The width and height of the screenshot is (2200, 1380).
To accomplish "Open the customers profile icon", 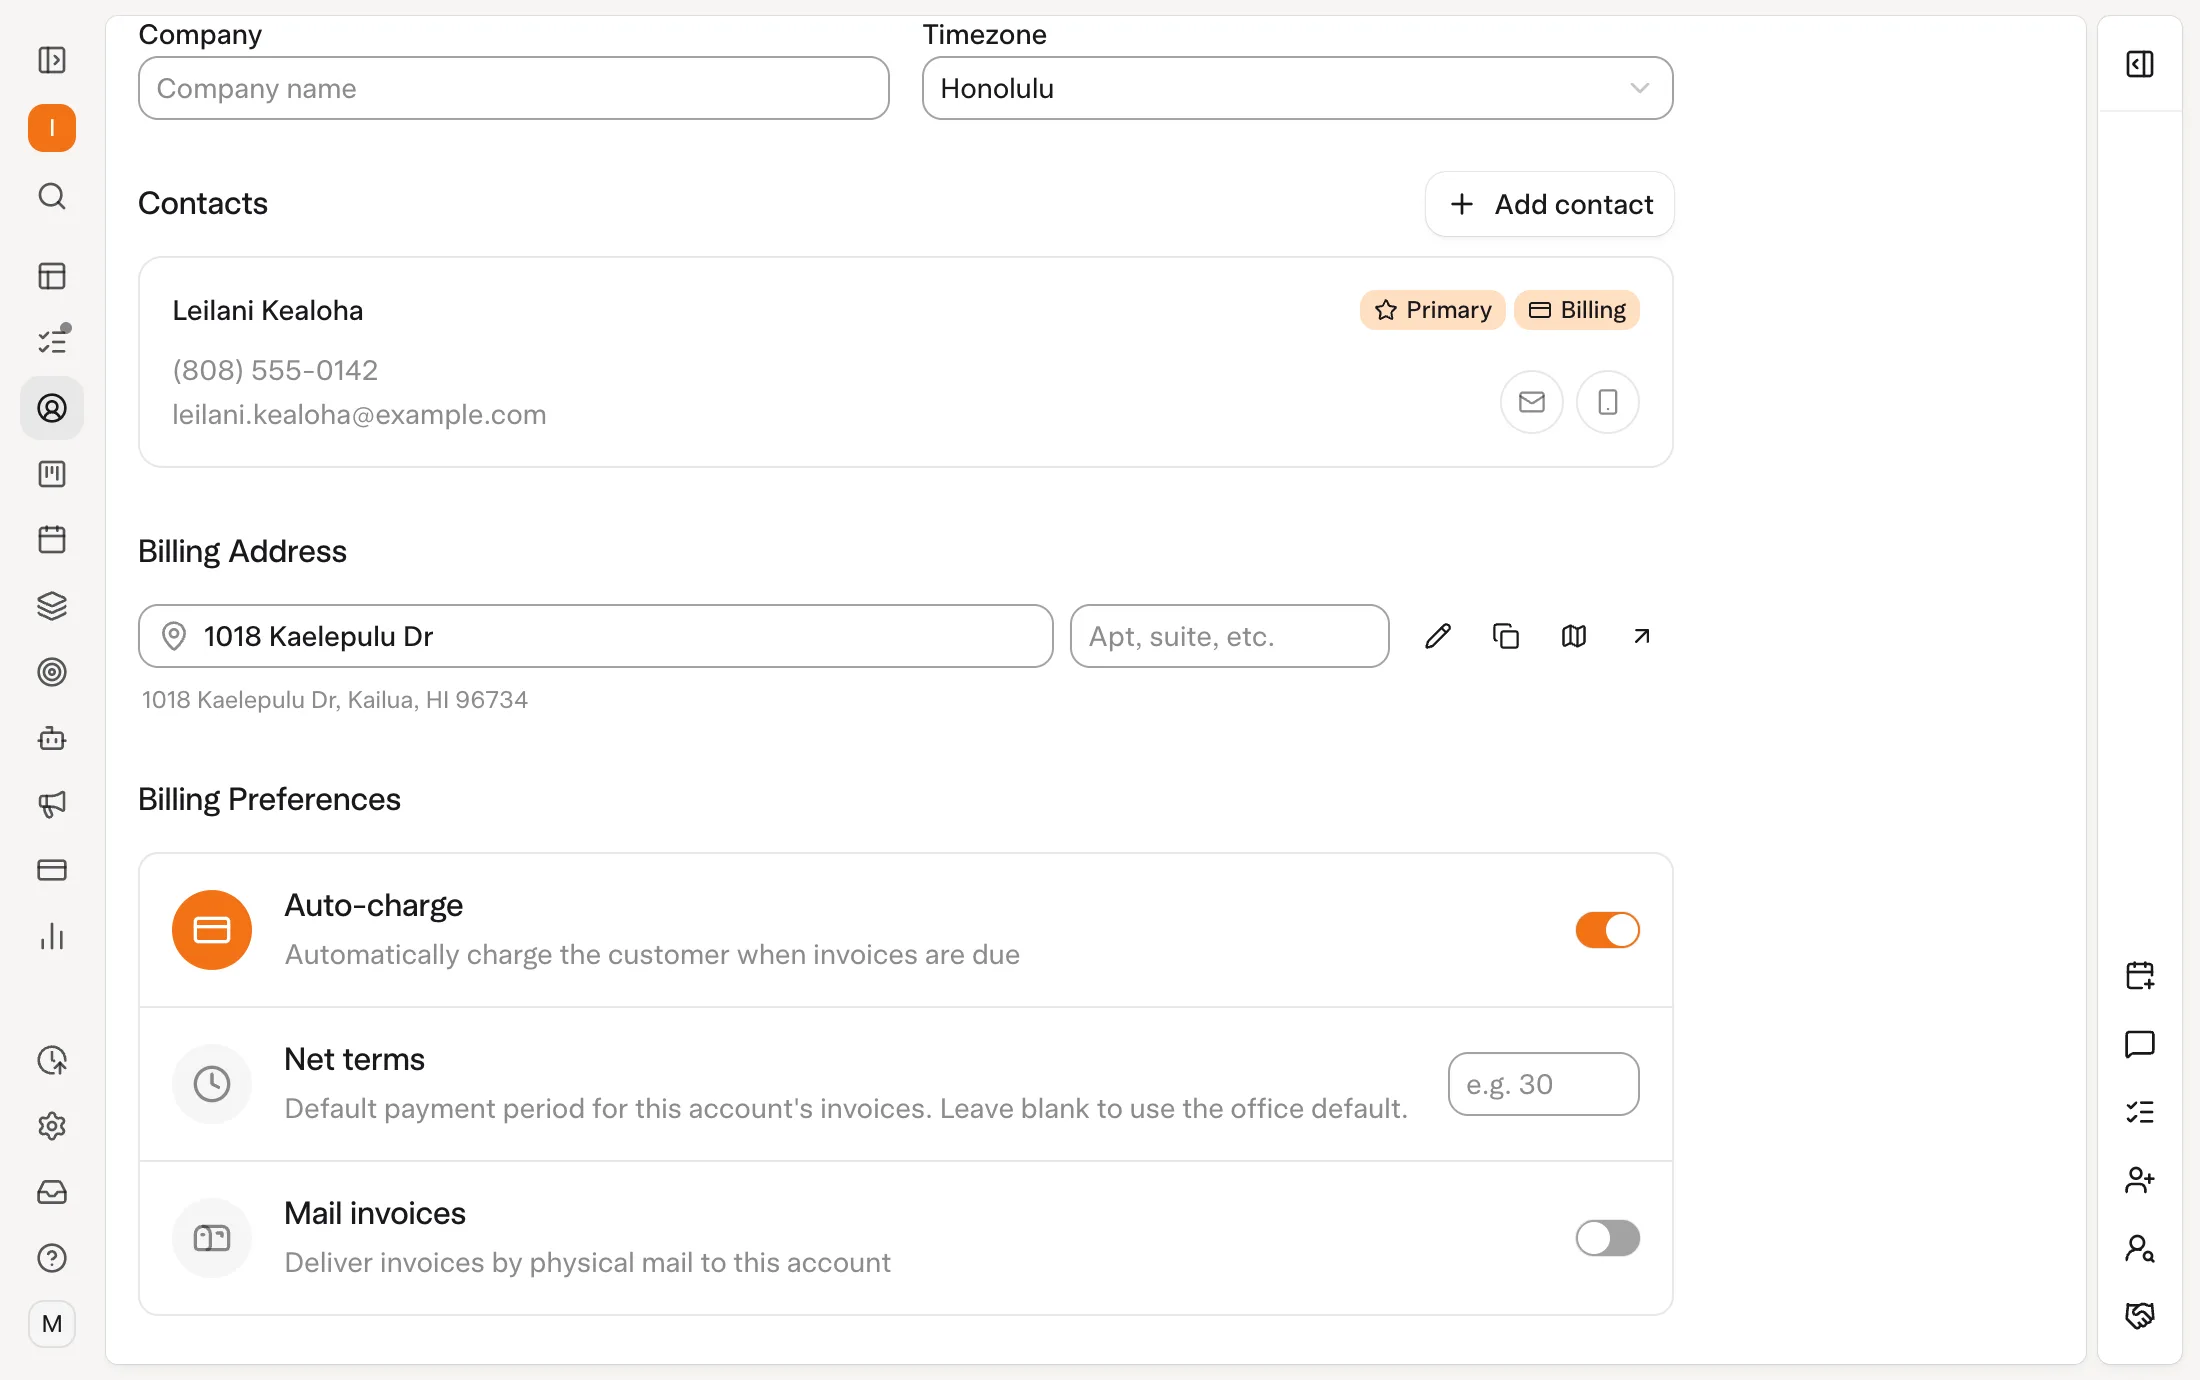I will [52, 408].
